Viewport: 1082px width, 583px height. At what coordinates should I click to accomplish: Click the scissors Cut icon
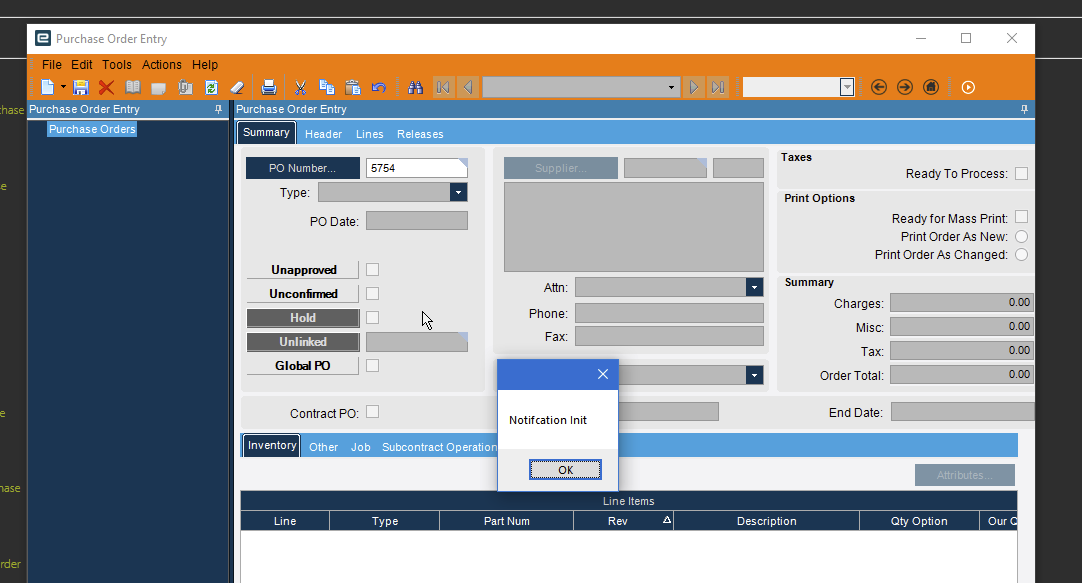coord(300,88)
